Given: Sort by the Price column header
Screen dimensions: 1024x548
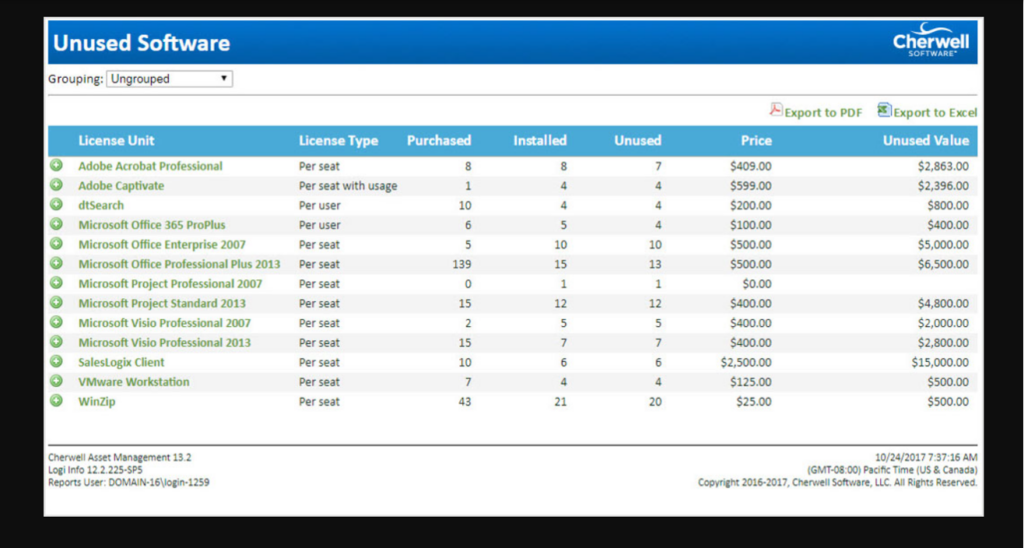Looking at the screenshot, I should tap(756, 140).
